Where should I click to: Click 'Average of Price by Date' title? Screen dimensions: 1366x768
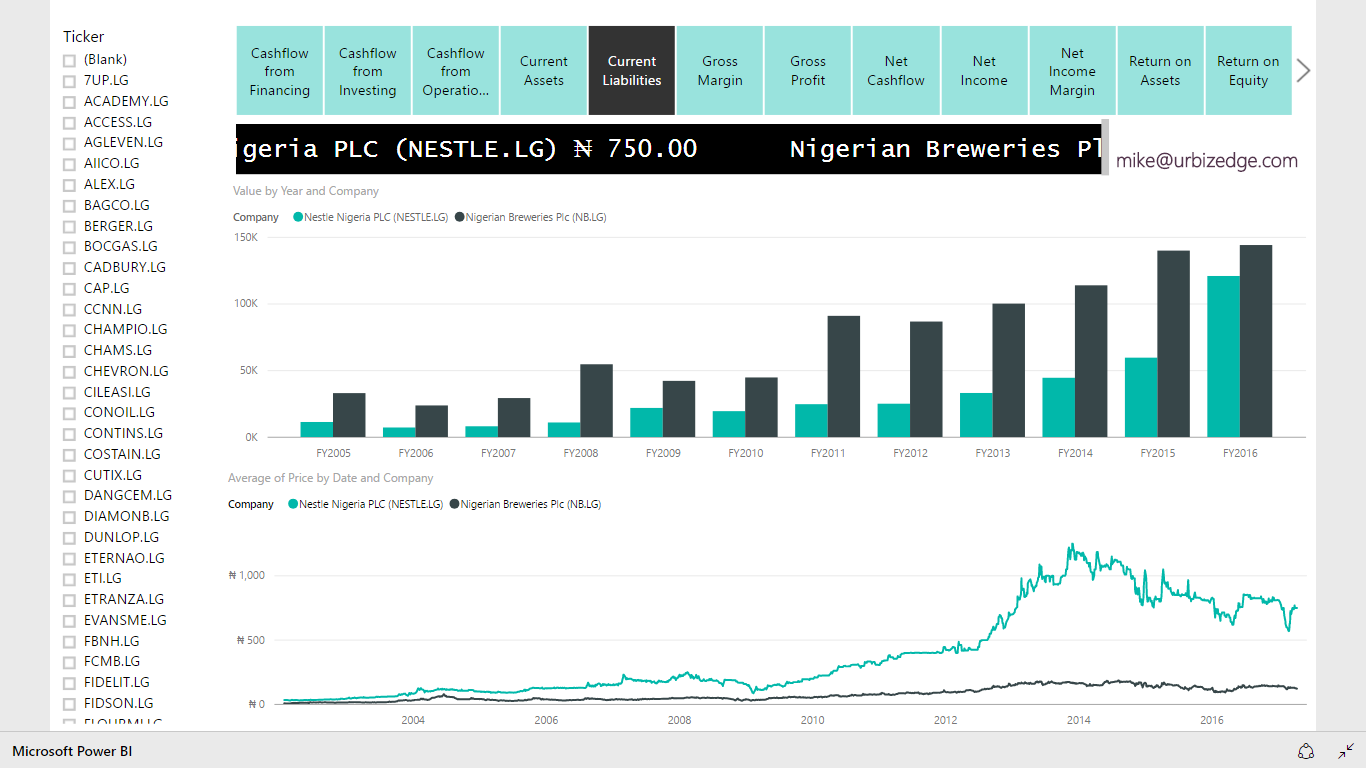coord(331,478)
